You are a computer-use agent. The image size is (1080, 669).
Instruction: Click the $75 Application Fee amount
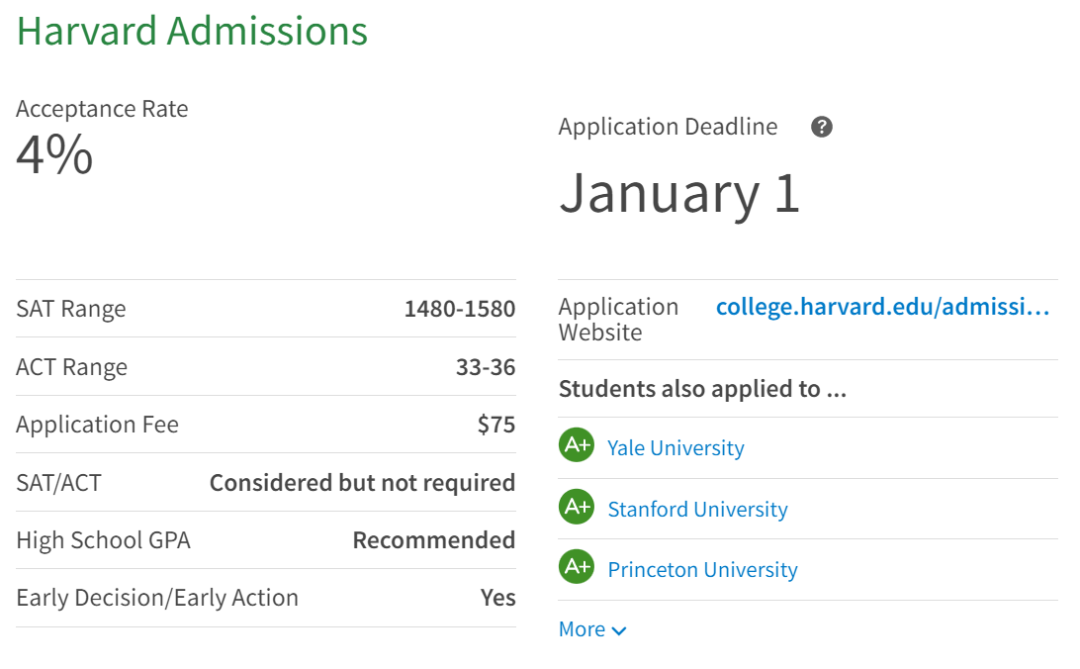496,425
